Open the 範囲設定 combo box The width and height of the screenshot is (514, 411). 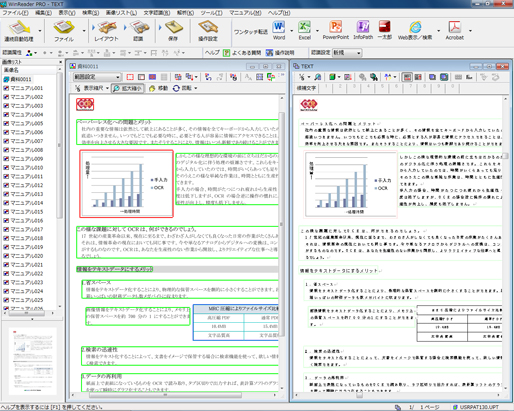[x=97, y=77]
